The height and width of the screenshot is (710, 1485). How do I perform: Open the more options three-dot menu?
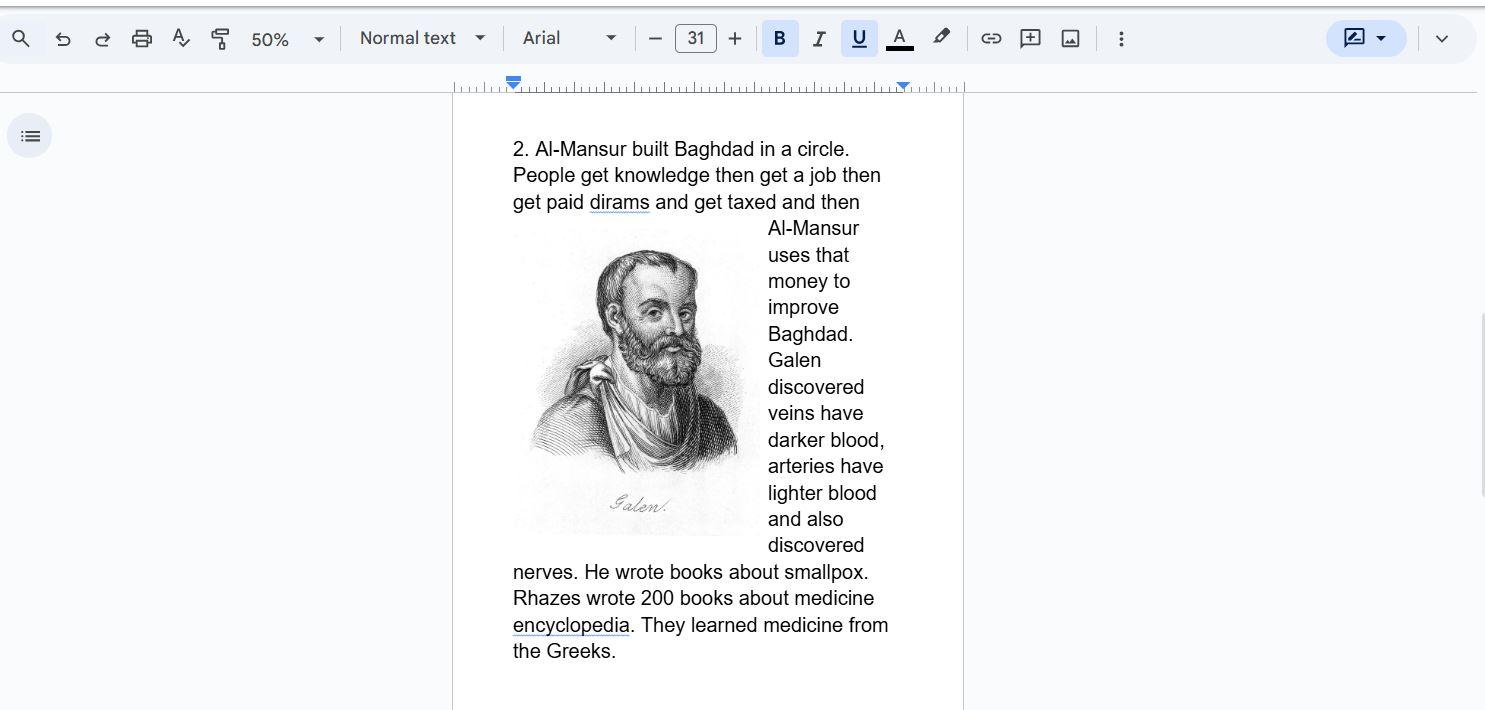point(1121,39)
